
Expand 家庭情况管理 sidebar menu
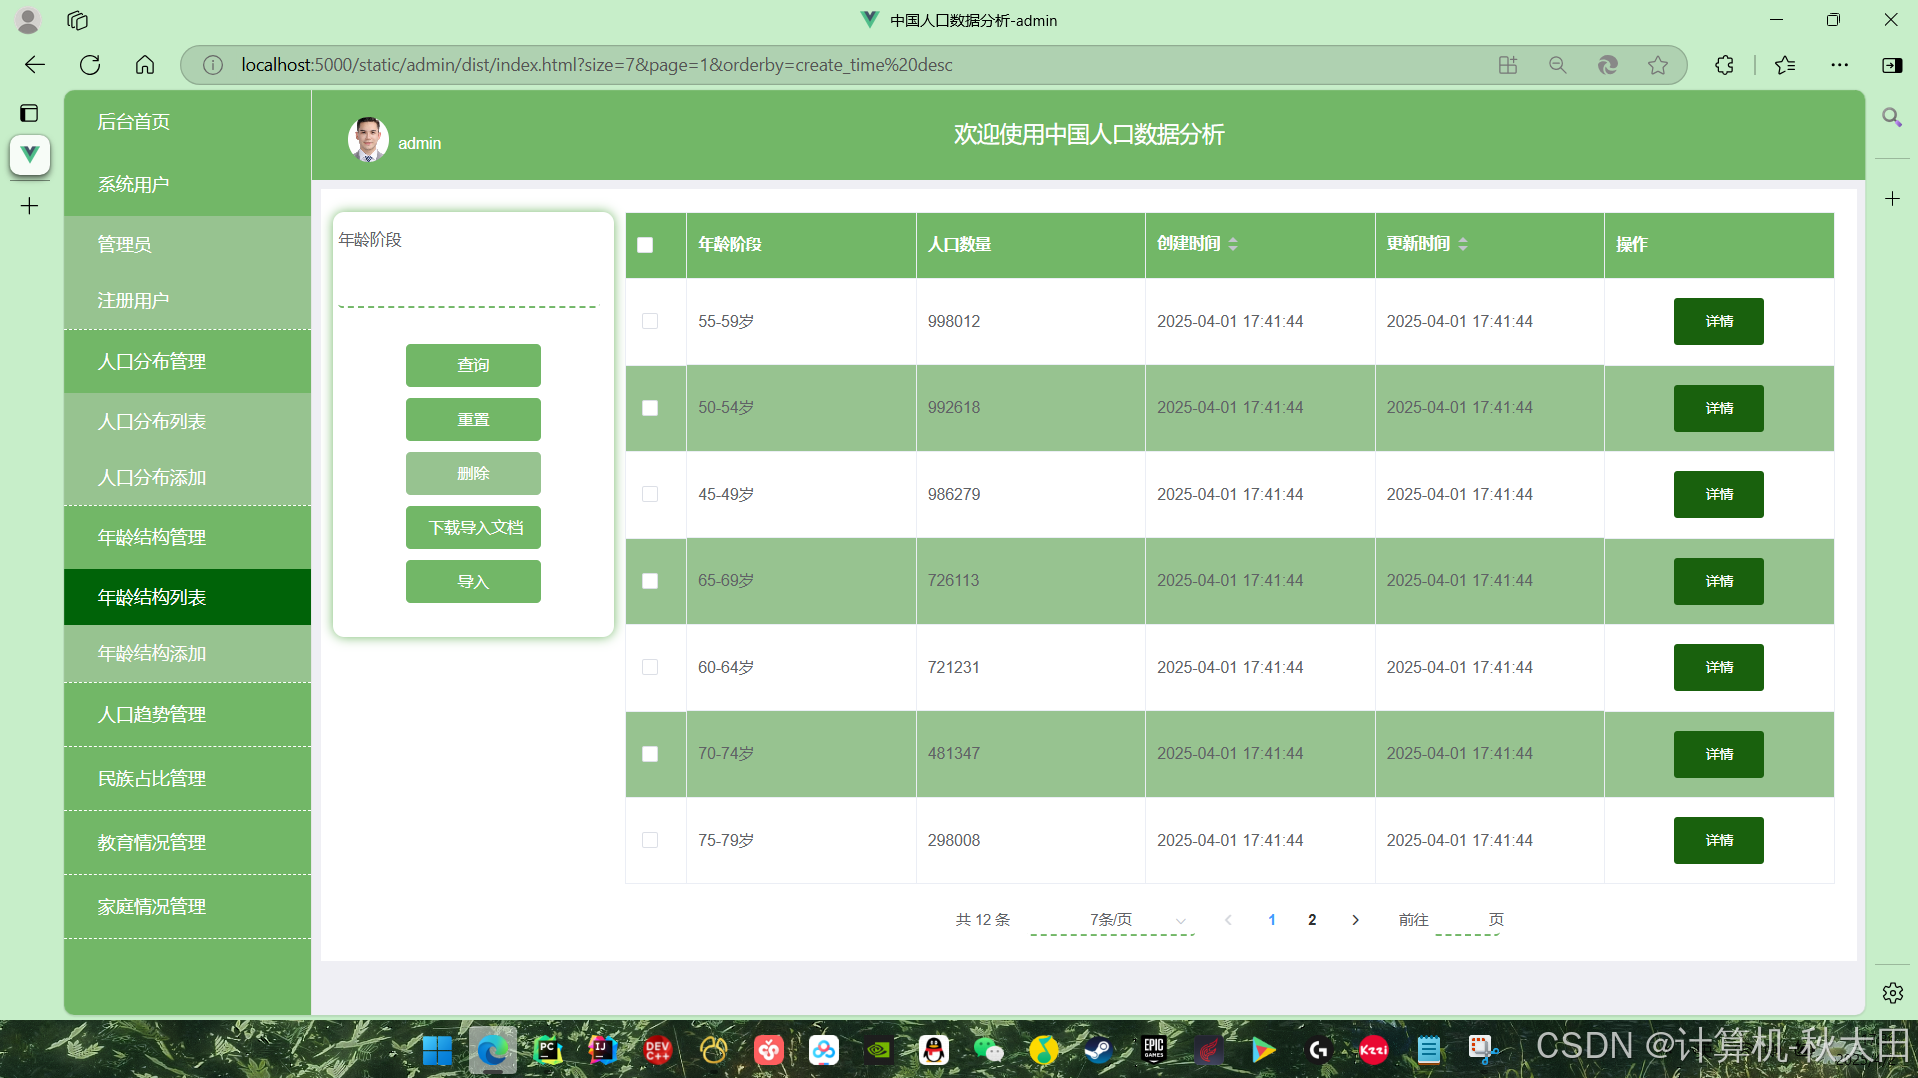[x=188, y=906]
